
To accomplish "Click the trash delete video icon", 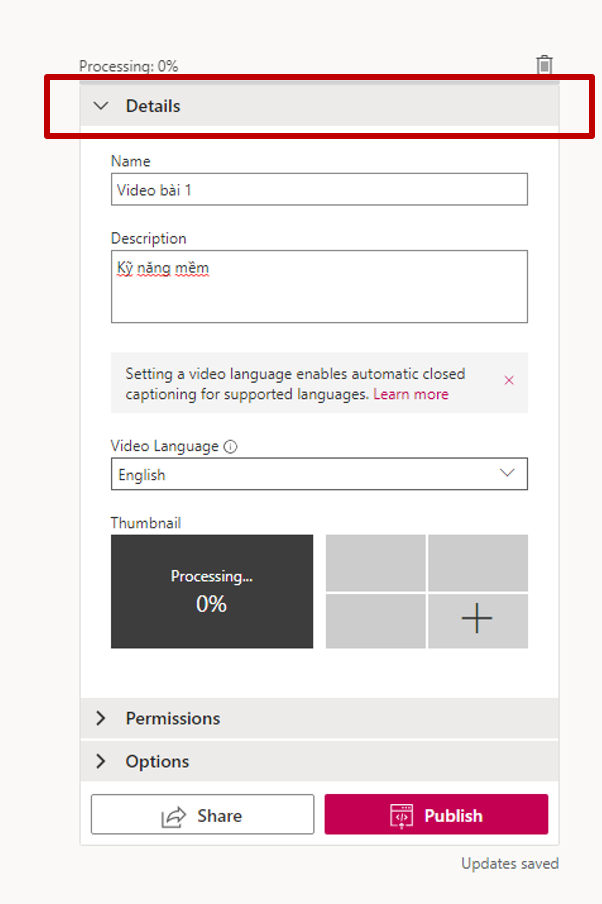I will point(544,65).
